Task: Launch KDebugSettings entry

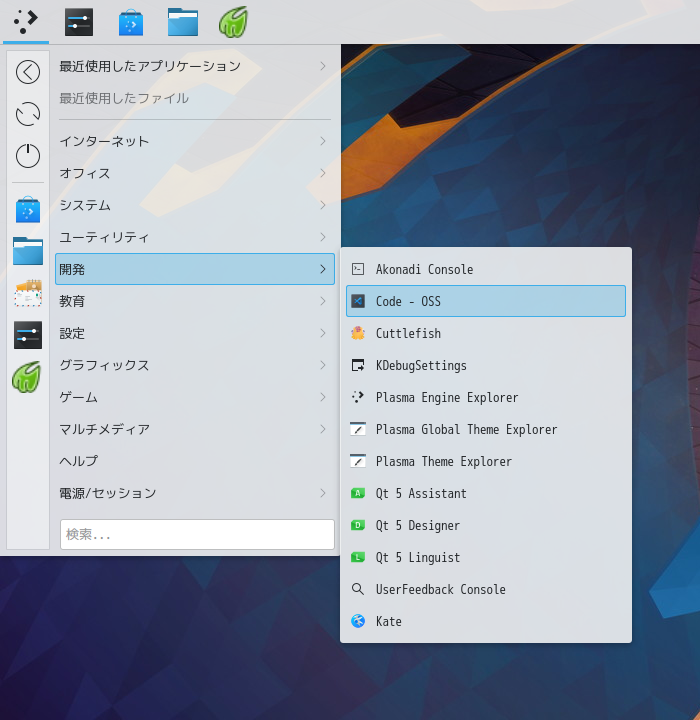Action: pos(486,365)
